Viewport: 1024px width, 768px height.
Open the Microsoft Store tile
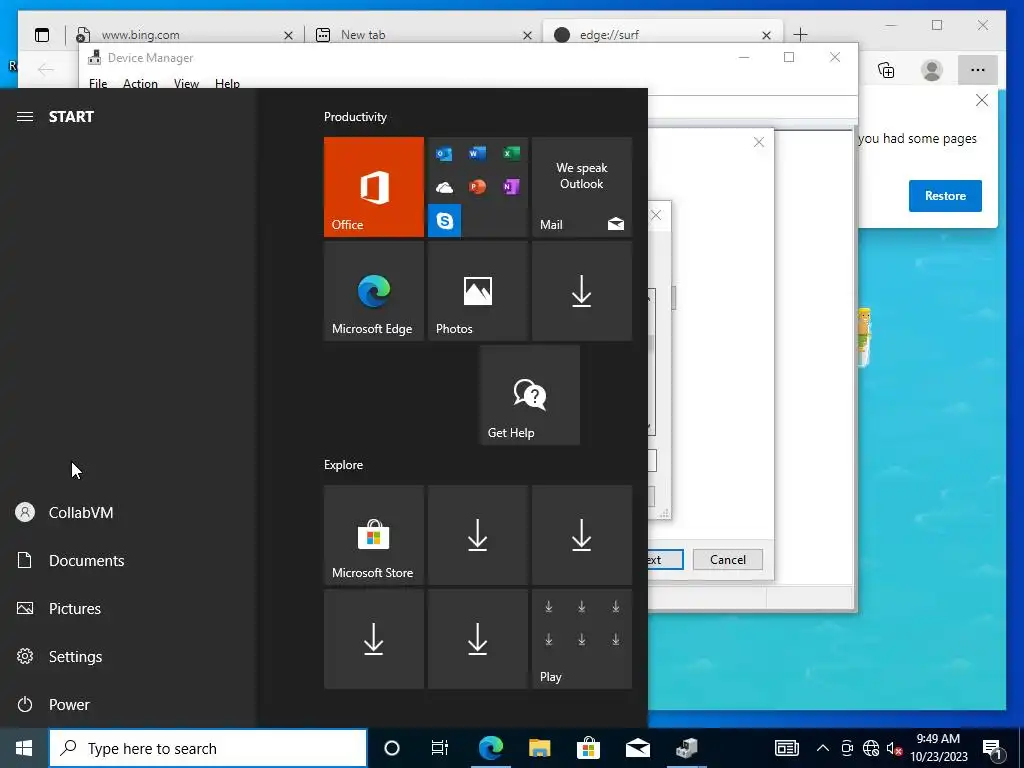[x=374, y=535]
